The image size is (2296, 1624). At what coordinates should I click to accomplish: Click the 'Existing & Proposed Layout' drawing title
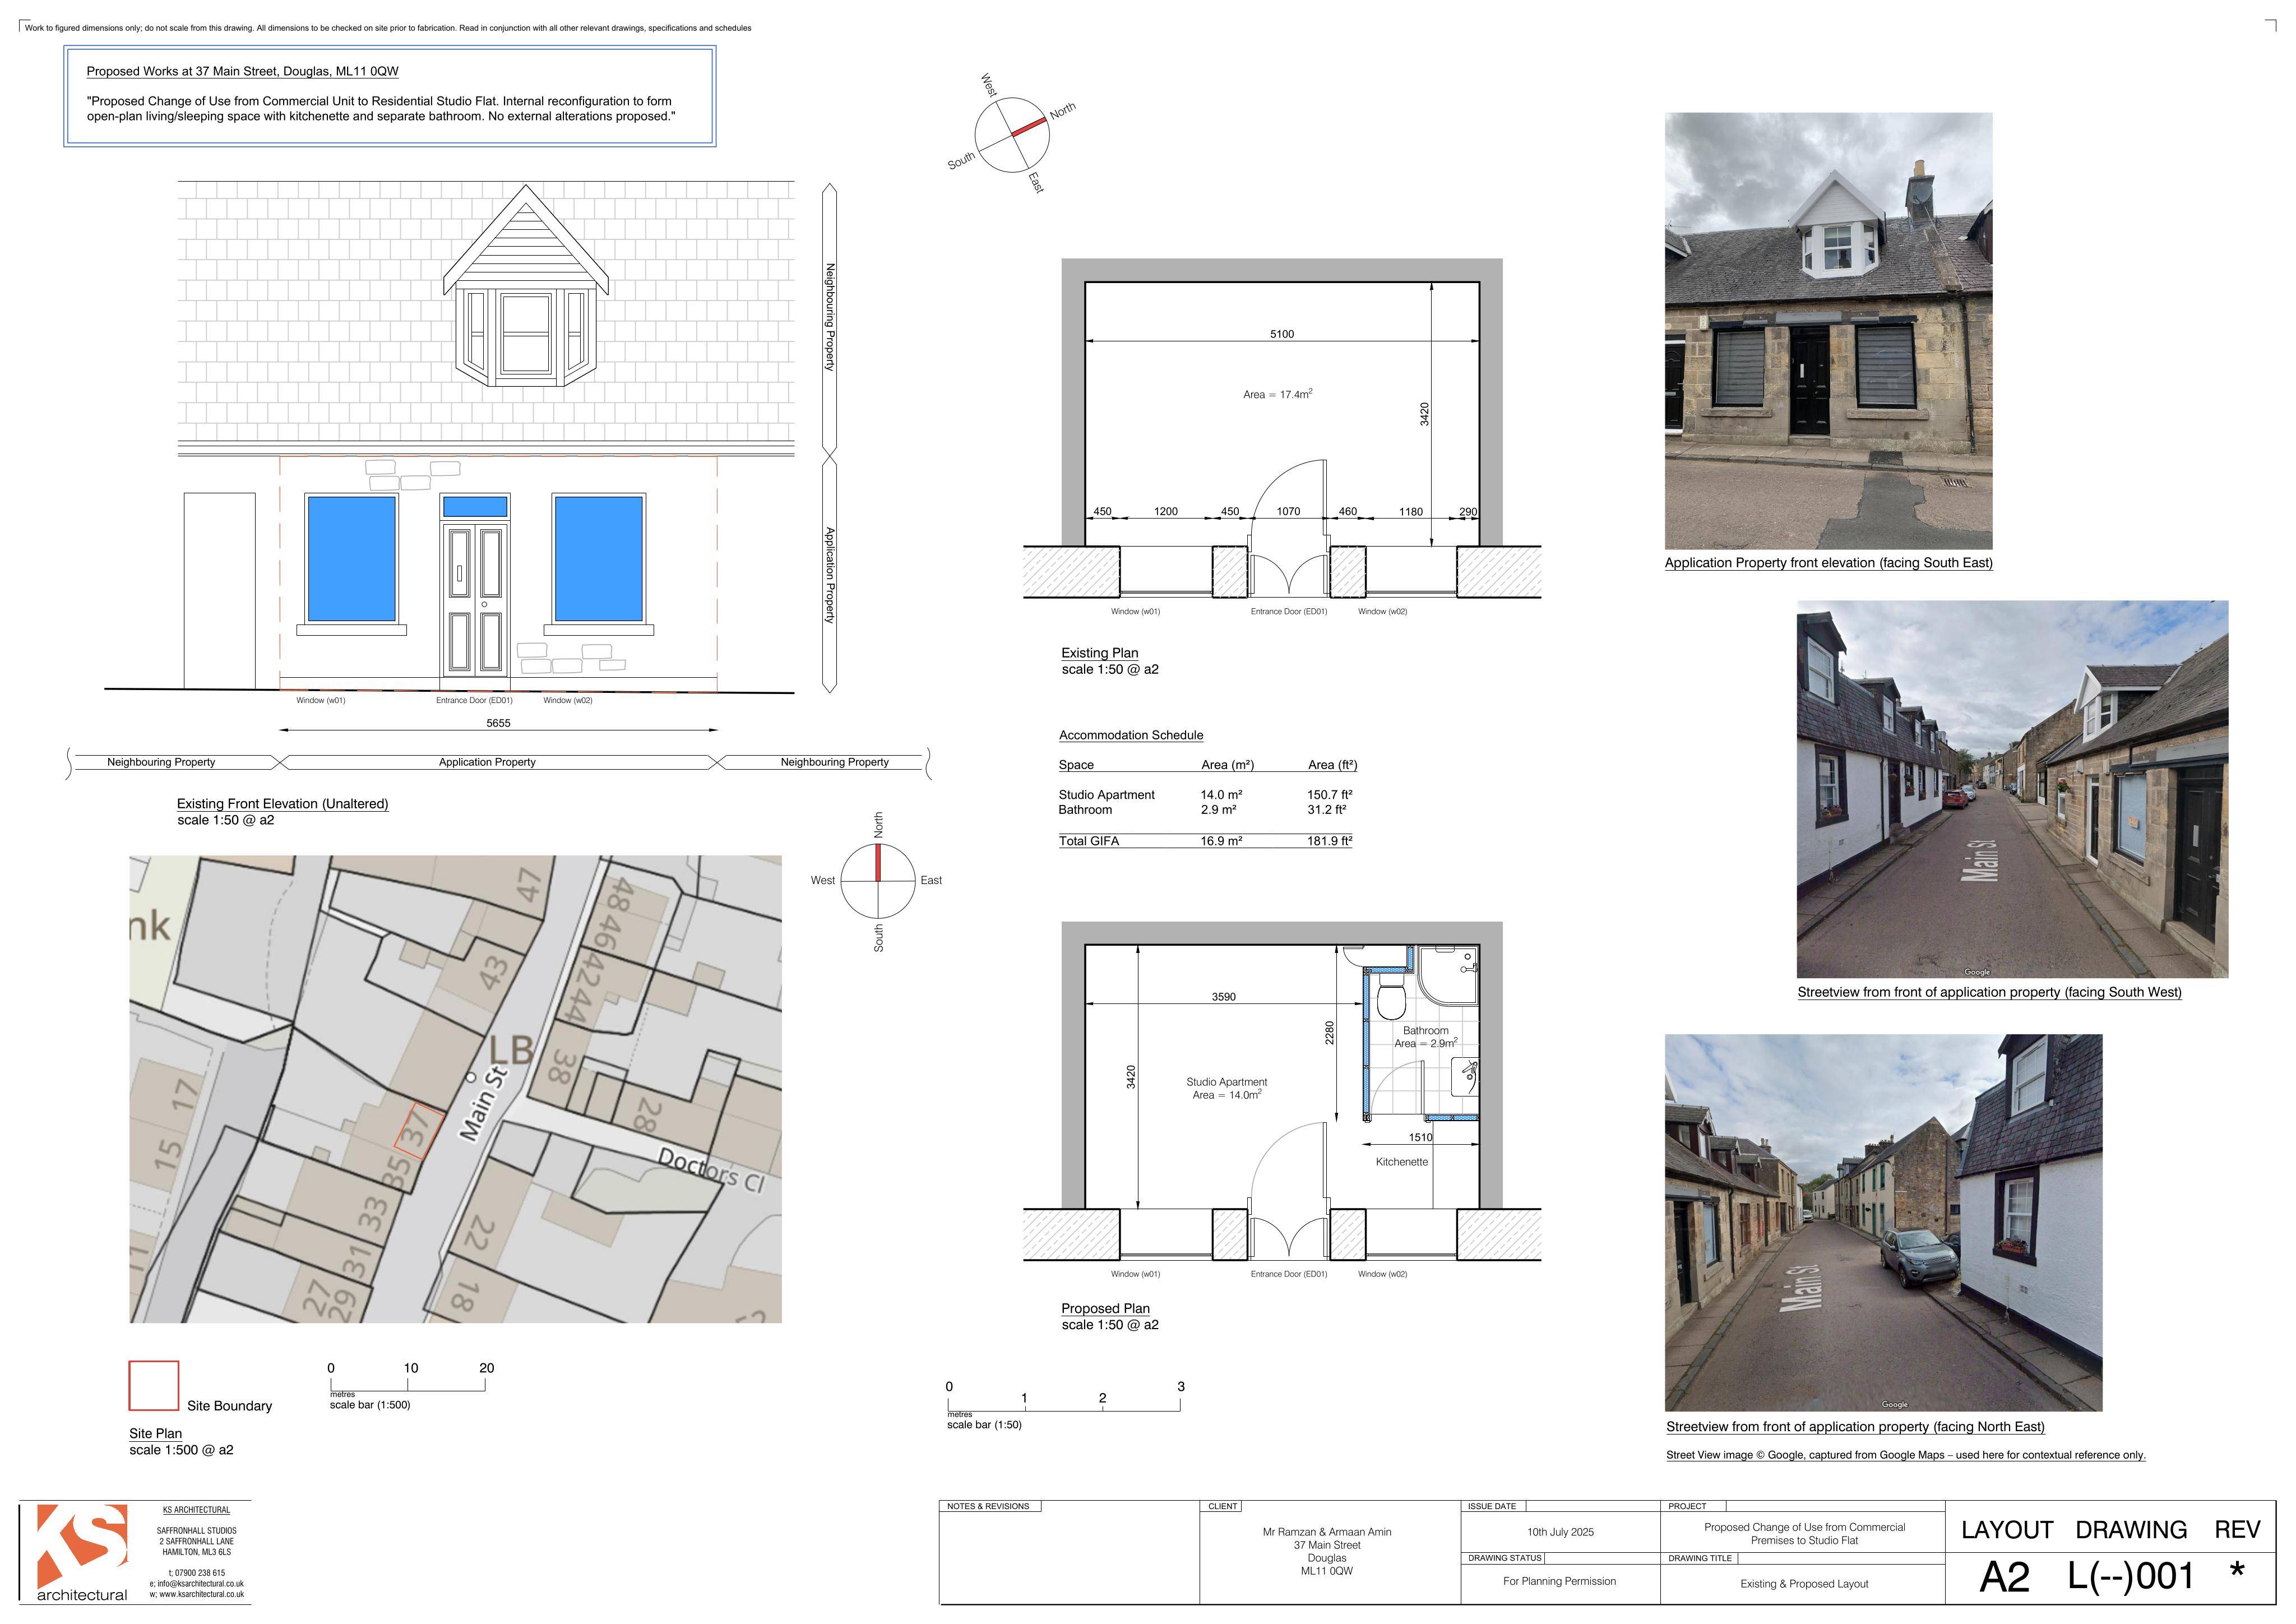[x=1804, y=1584]
